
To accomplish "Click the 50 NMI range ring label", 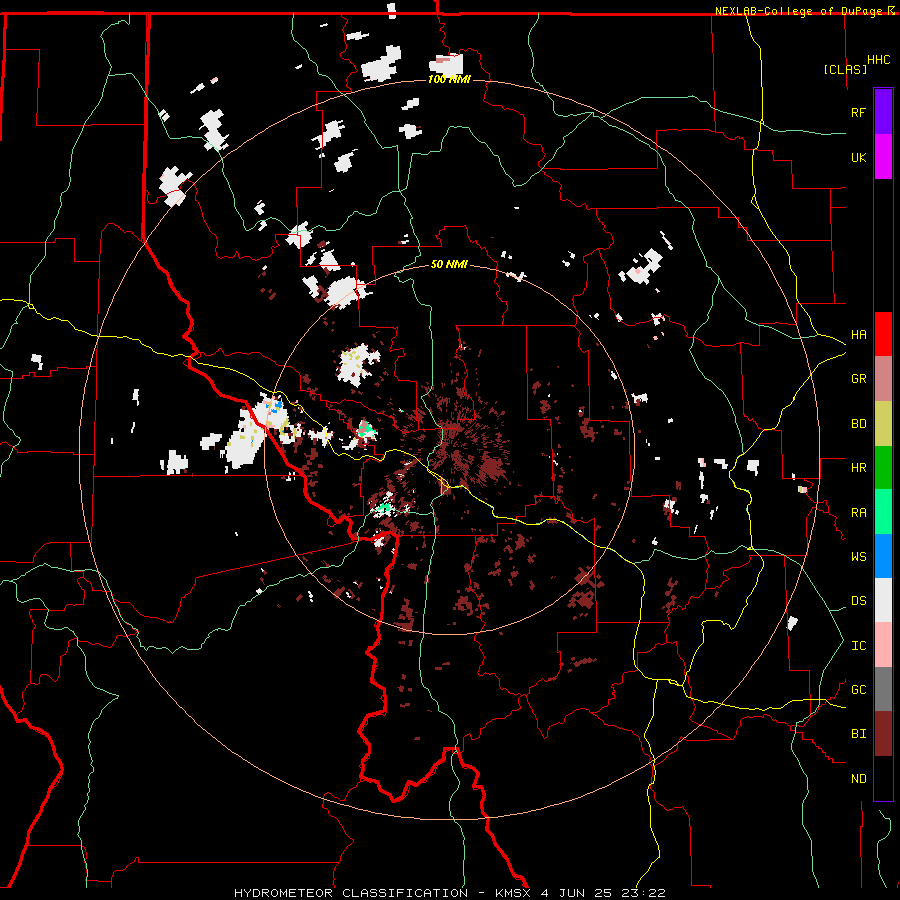I will (449, 264).
